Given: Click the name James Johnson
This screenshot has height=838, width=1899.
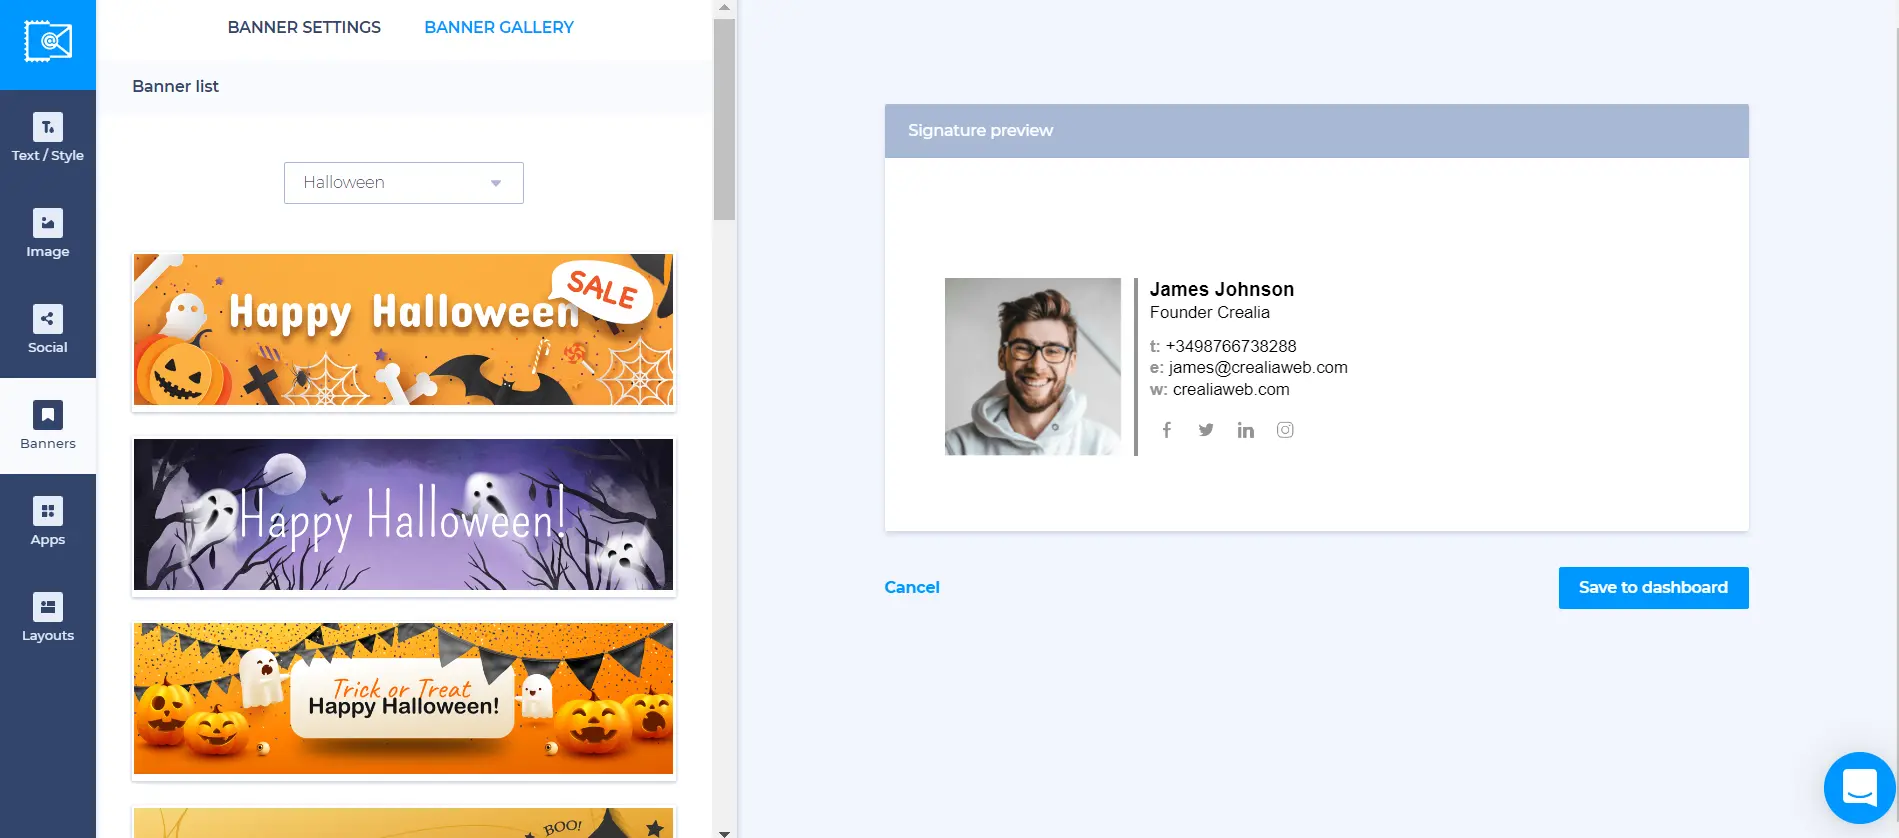Looking at the screenshot, I should [1222, 289].
